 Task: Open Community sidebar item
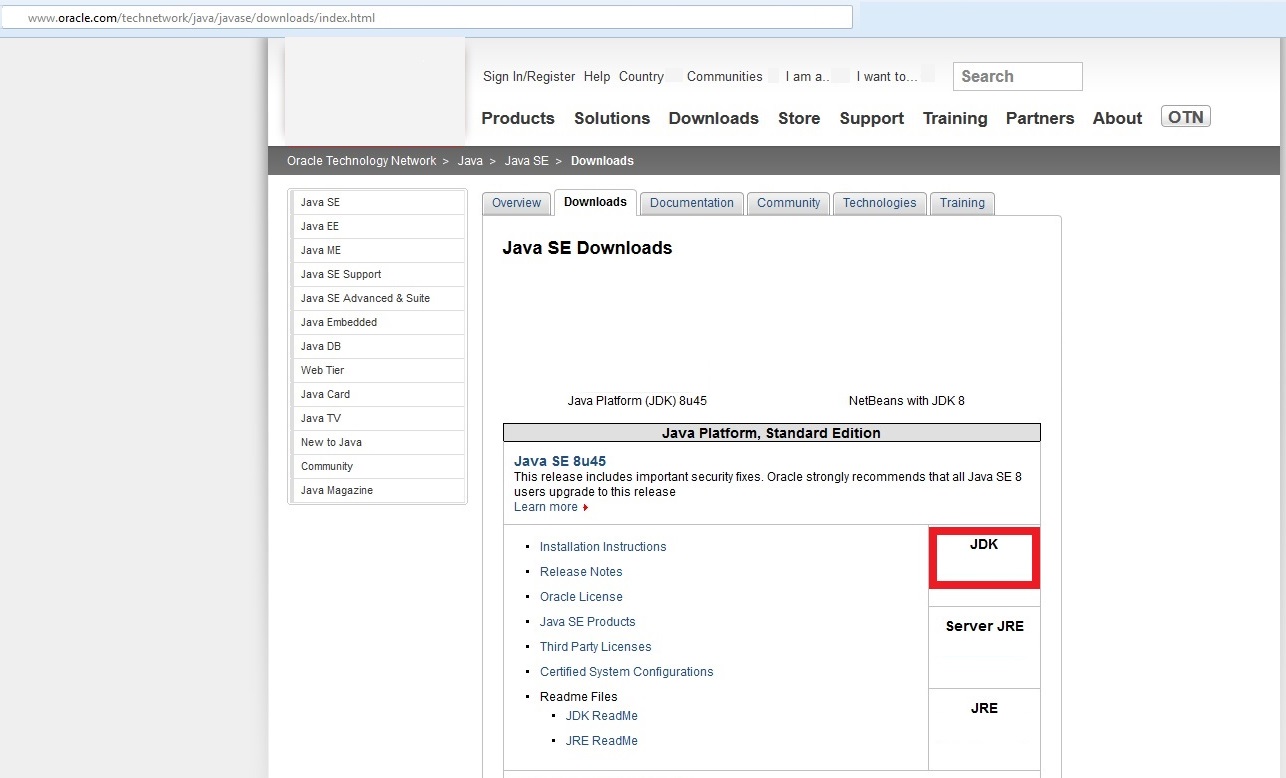click(x=380, y=466)
